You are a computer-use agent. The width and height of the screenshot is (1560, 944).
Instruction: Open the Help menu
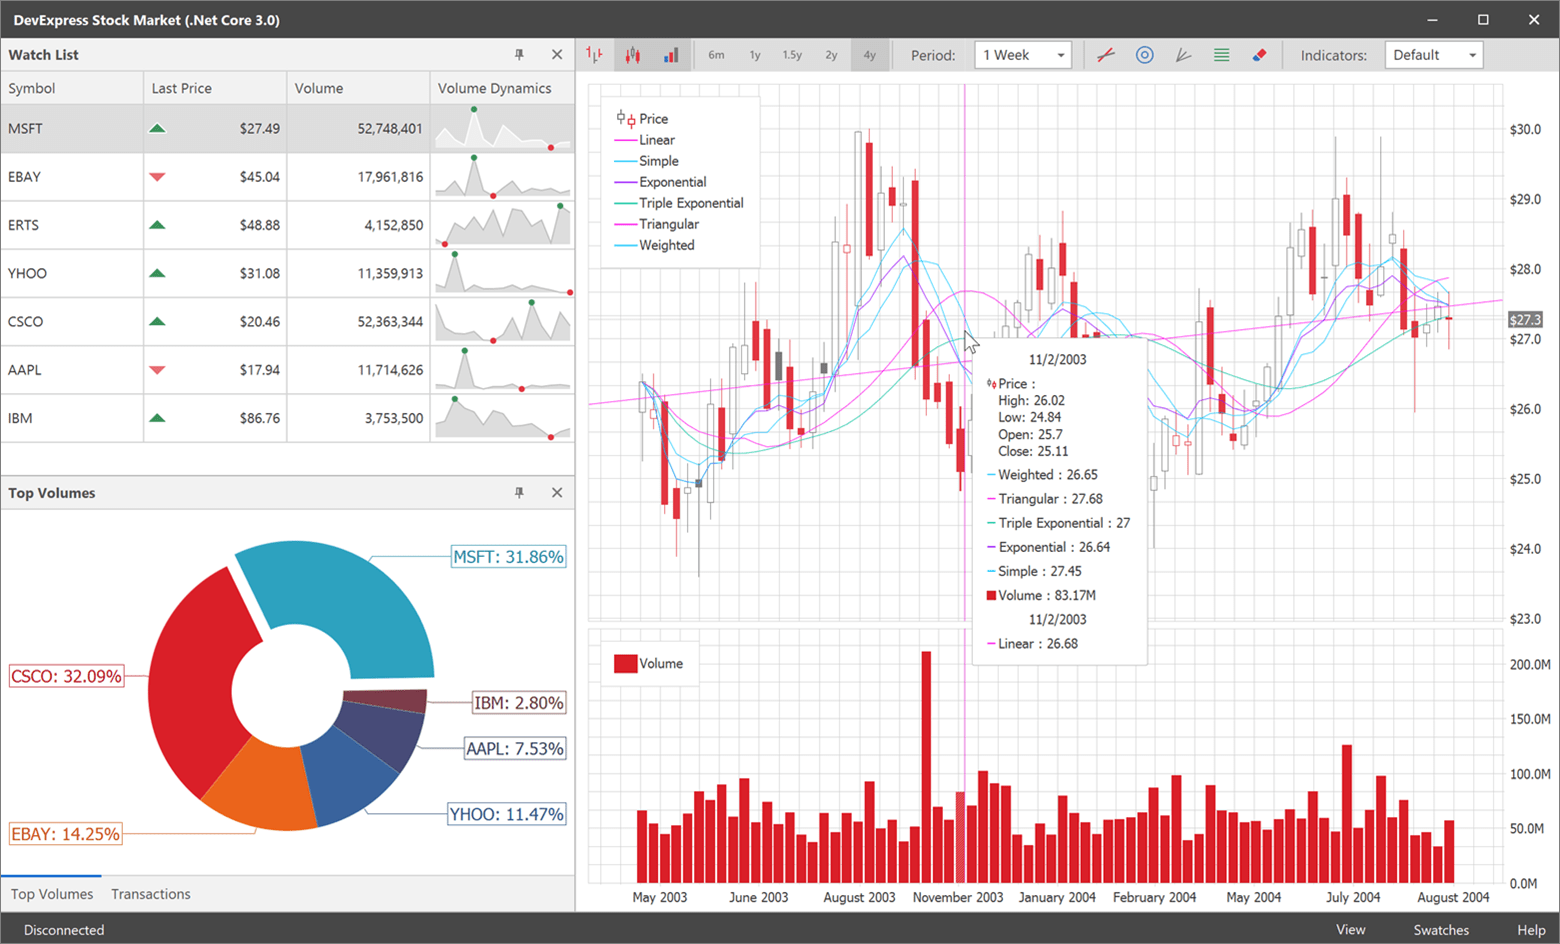(1531, 930)
